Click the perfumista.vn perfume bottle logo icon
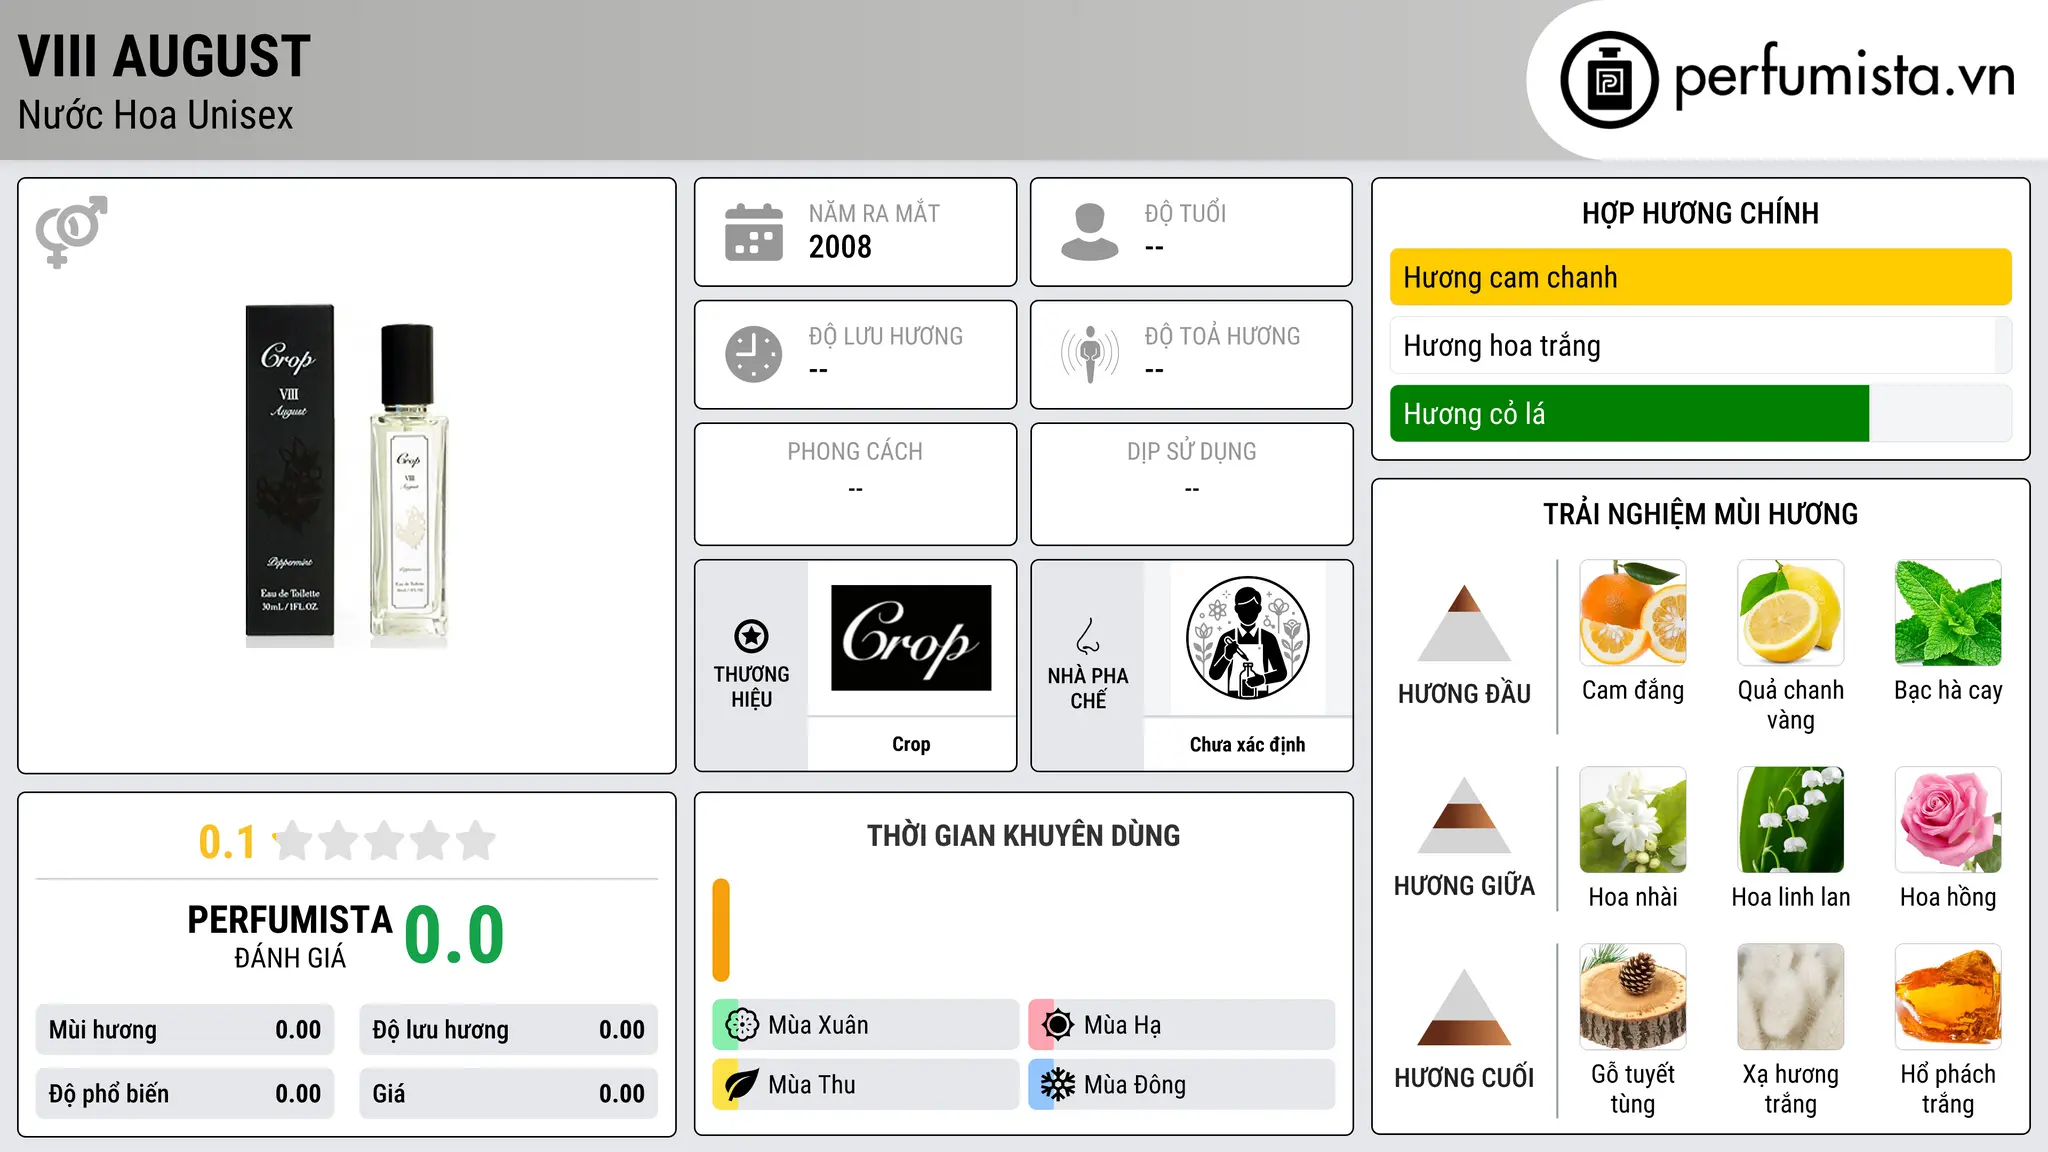The image size is (2048, 1152). 1609,80
